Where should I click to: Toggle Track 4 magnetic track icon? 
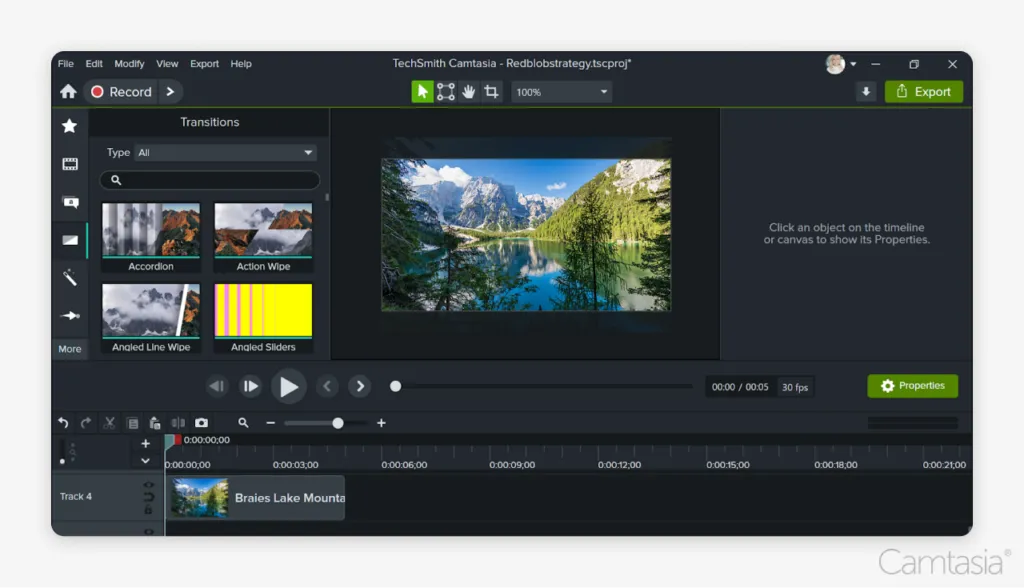pyautogui.click(x=148, y=497)
